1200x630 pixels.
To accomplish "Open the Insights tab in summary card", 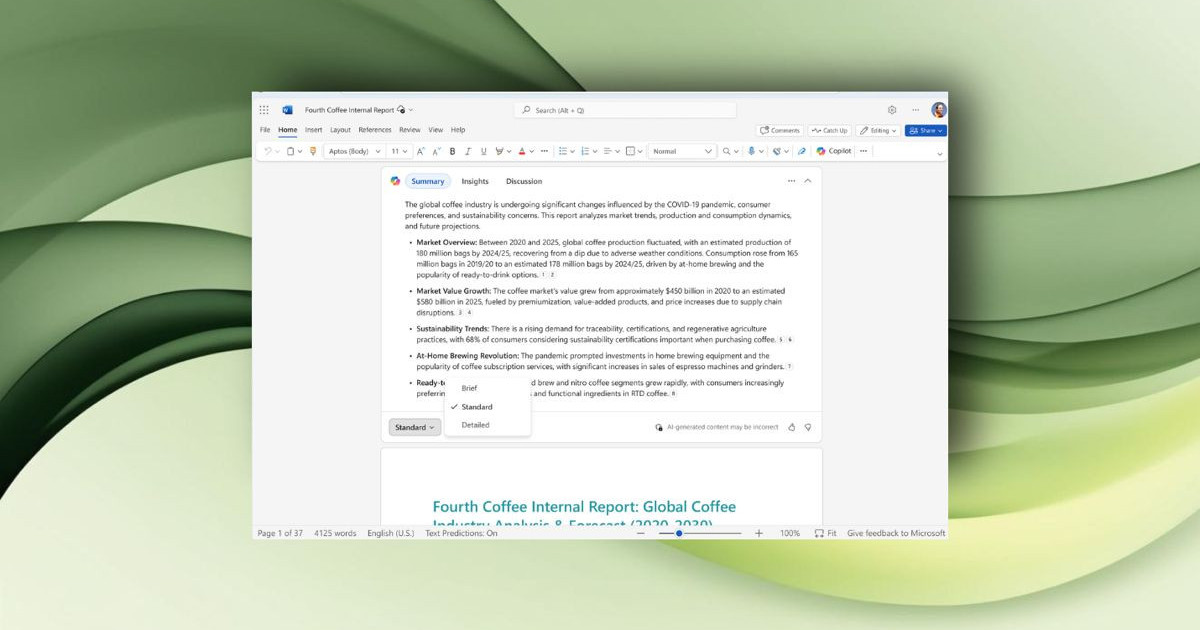I will click(x=475, y=181).
